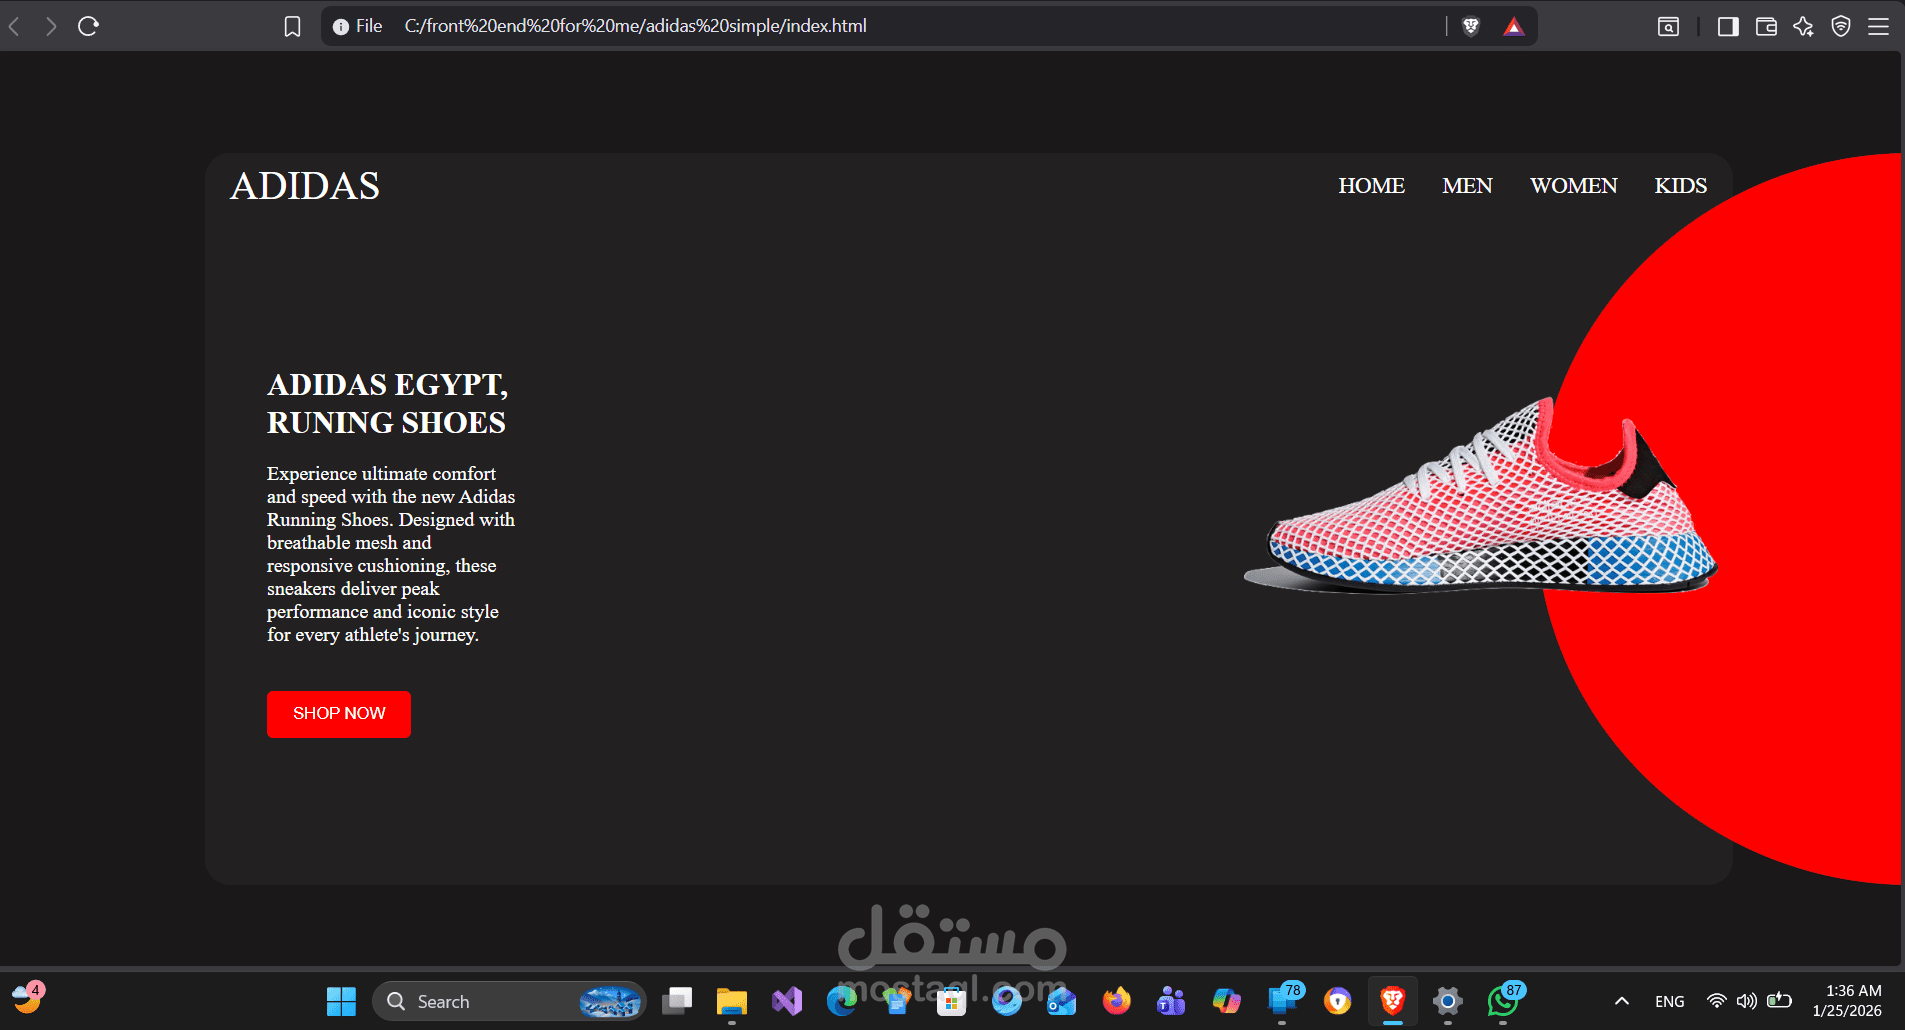The image size is (1905, 1030).
Task: Open the Leo AI sparkle icon
Action: [1804, 26]
